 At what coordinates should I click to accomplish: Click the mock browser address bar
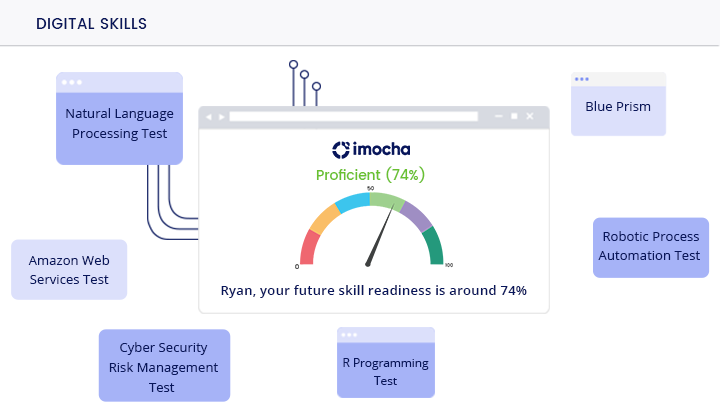pyautogui.click(x=354, y=117)
